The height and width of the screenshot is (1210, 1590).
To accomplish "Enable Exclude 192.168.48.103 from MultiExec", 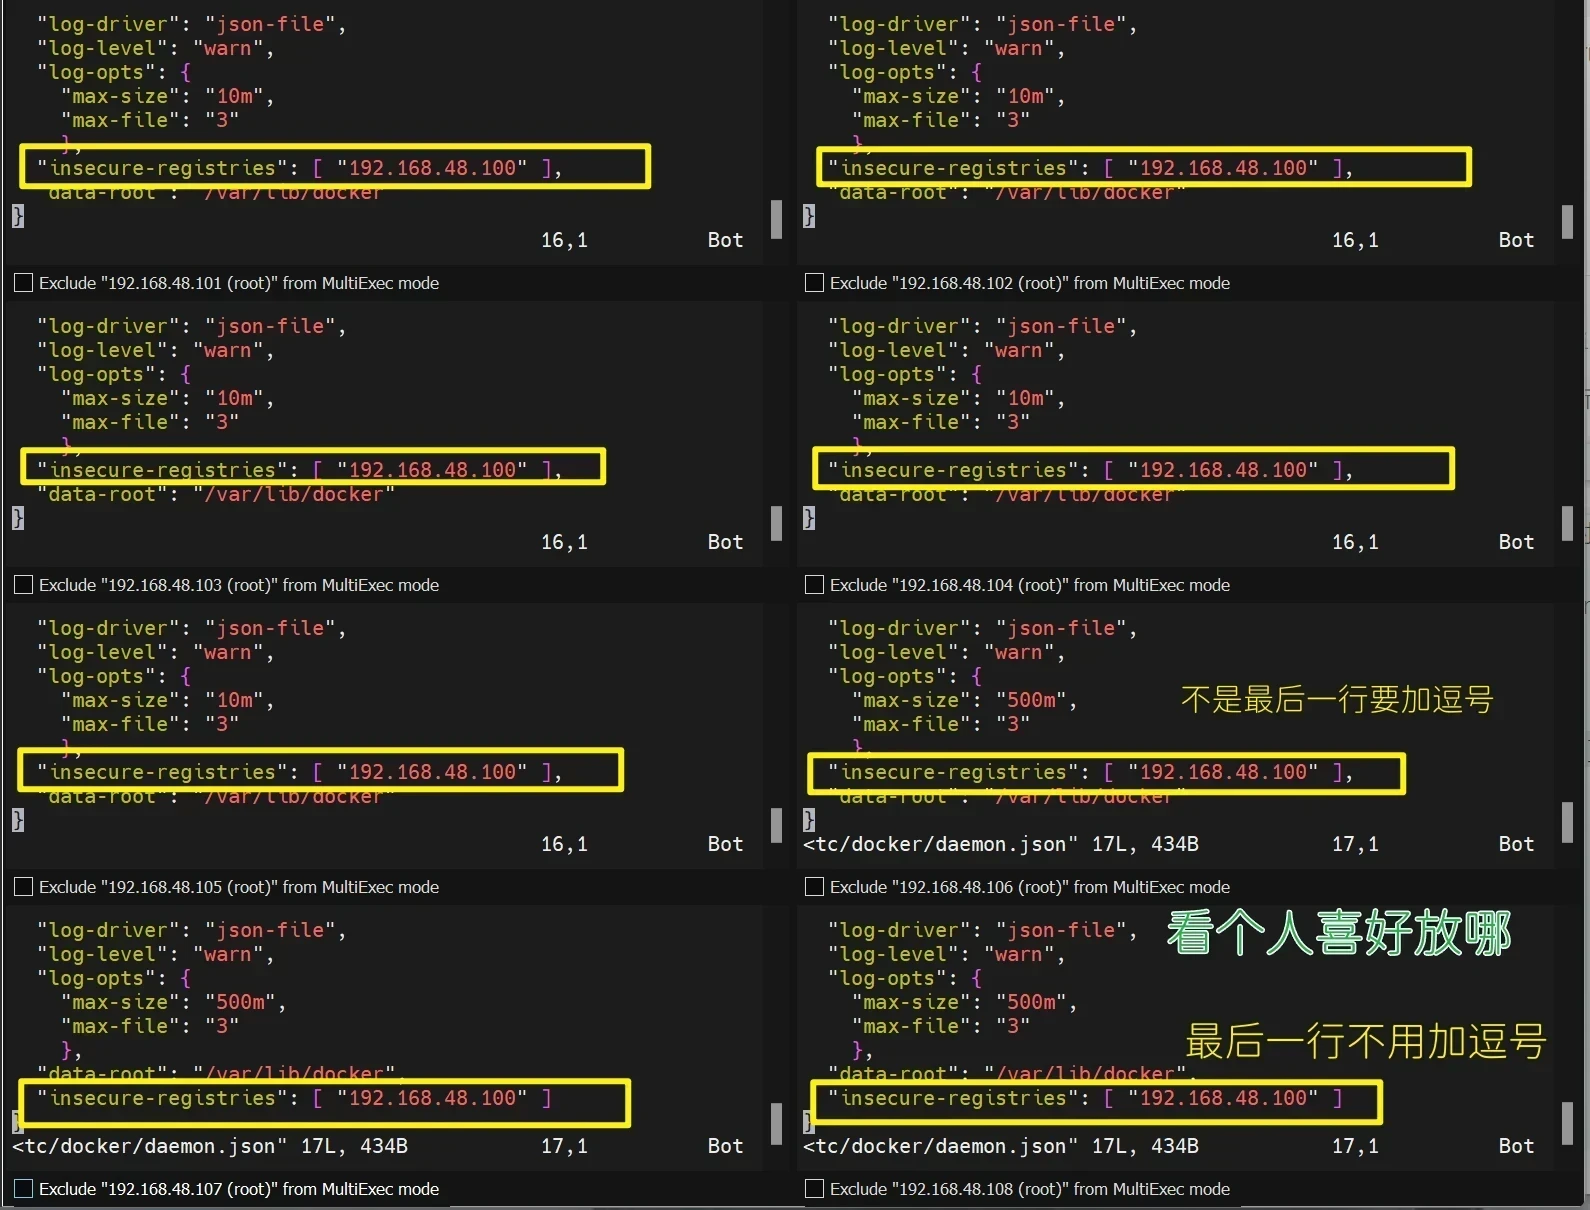I will [x=24, y=585].
